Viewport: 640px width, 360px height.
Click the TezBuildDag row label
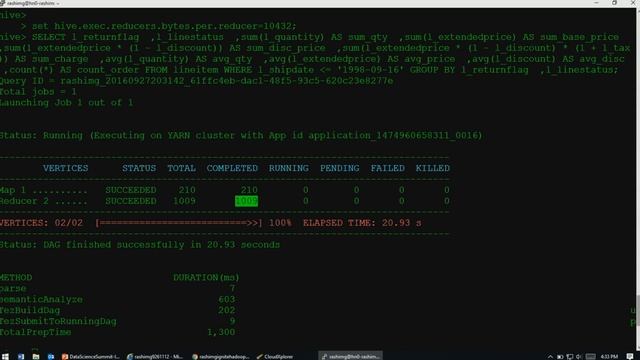30,311
